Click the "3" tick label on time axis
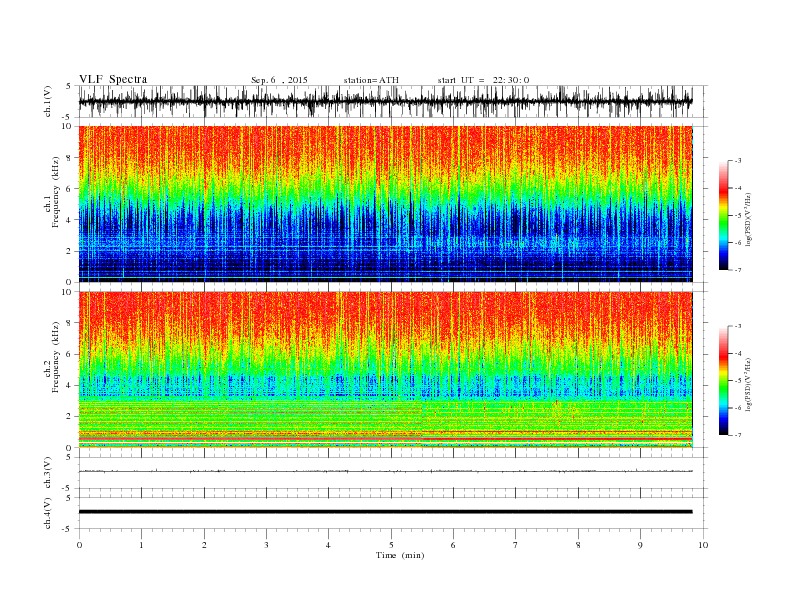Viewport: 792px width, 612px height. (x=266, y=545)
